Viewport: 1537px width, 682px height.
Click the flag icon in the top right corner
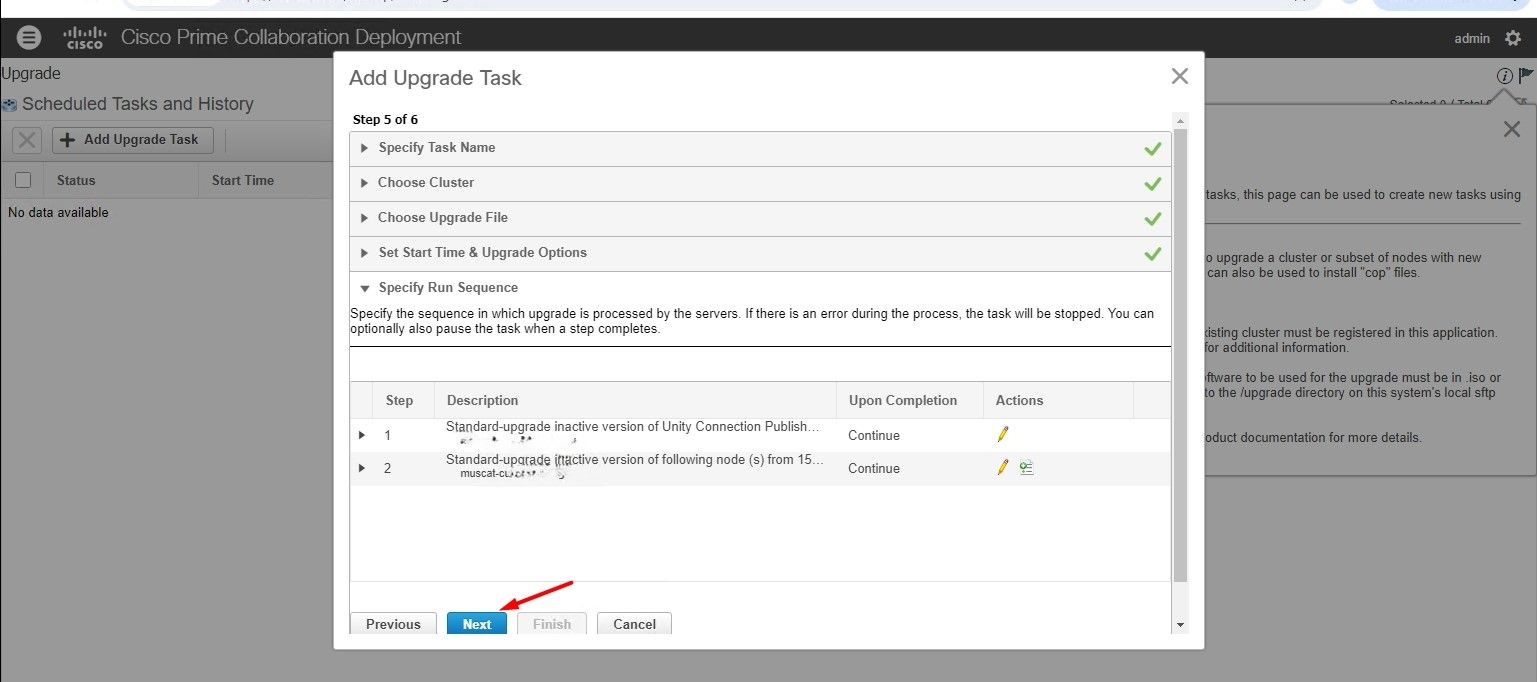1525,75
